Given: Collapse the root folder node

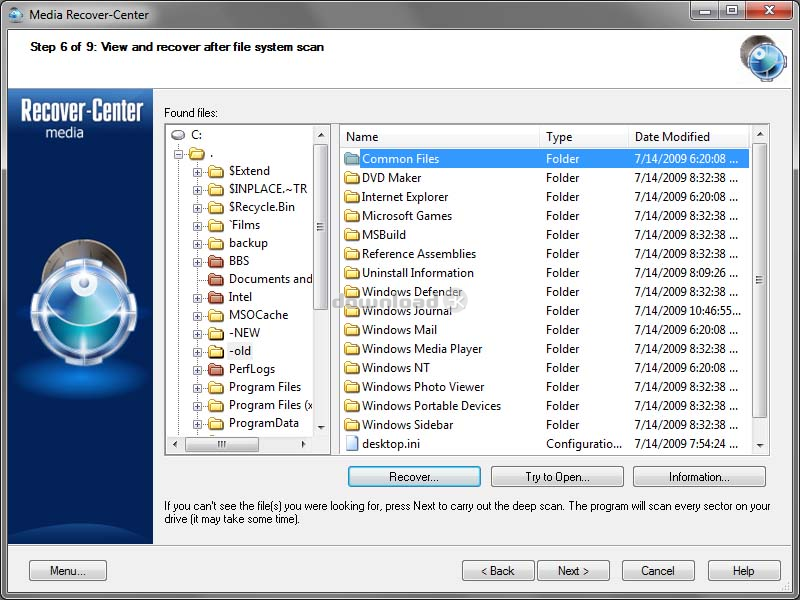Looking at the screenshot, I should 179,154.
